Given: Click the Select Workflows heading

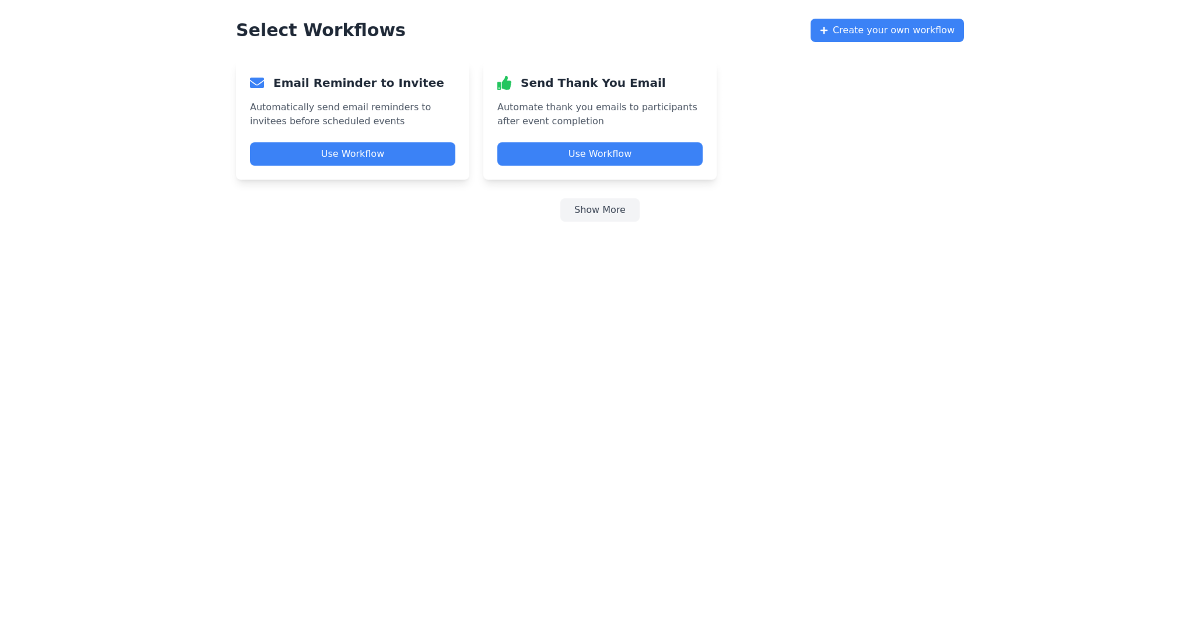Looking at the screenshot, I should (x=321, y=30).
